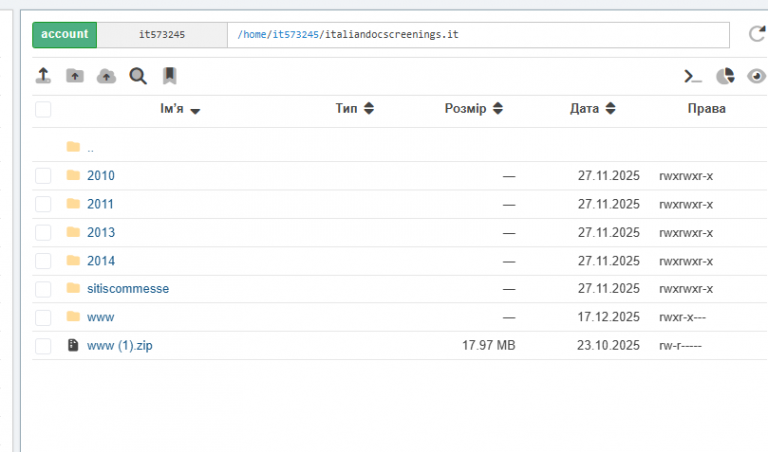768x452 pixels.
Task: Open the search magnifier tool
Action: [x=138, y=76]
